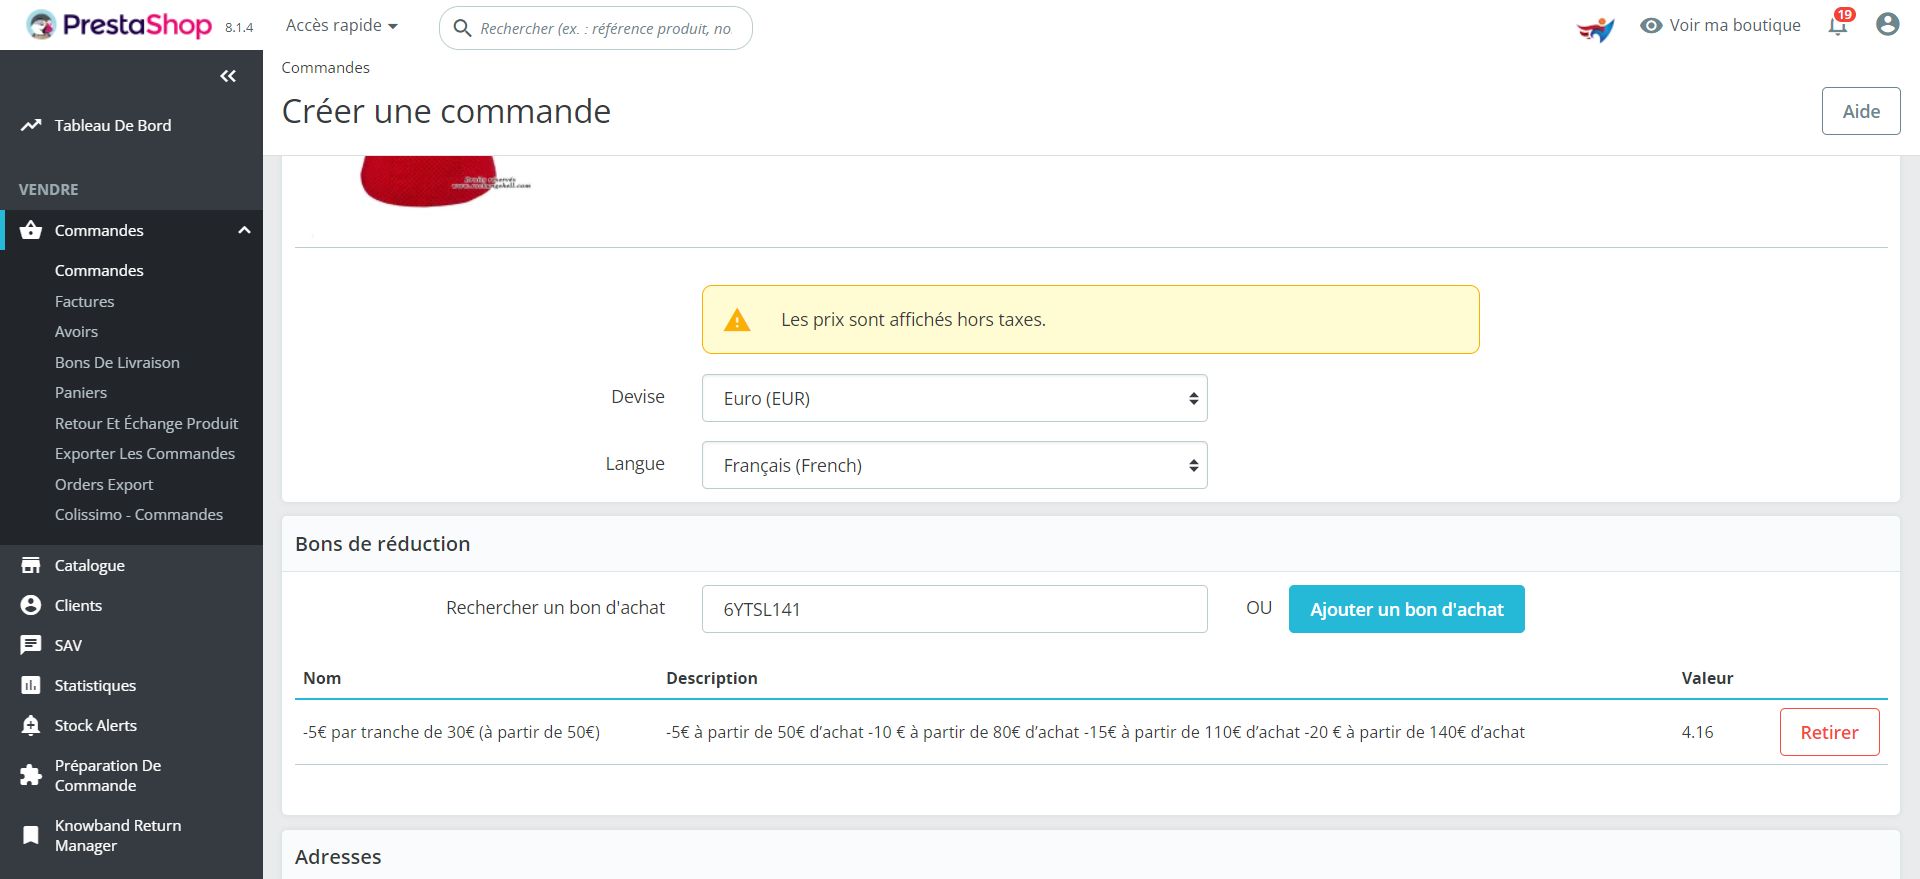Click the Stock Alerts bell icon
The width and height of the screenshot is (1920, 879).
click(31, 725)
